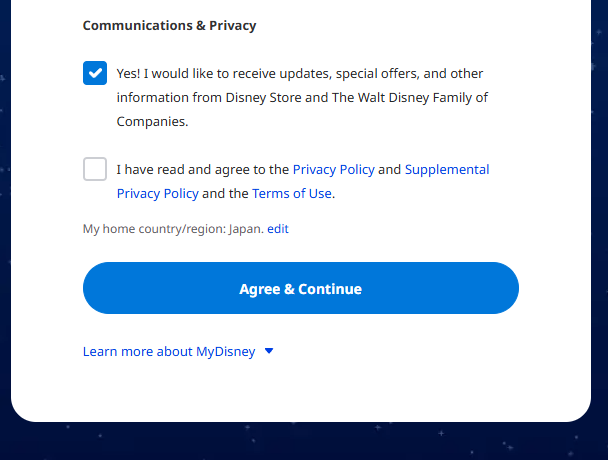Click 'and the' text before Terms of Use
The image size is (608, 460).
[225, 194]
